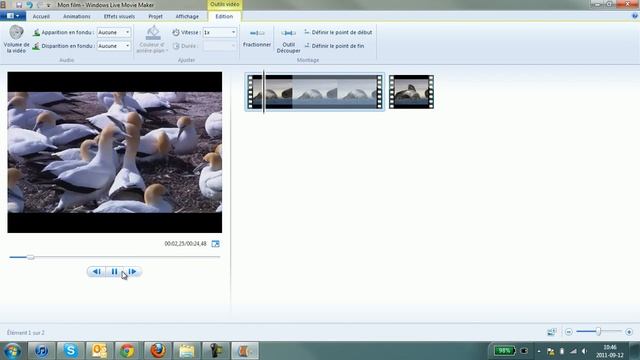Screen dimensions: 640x360
Task: Click Définir le point de fin
Action: pyautogui.click(x=334, y=46)
